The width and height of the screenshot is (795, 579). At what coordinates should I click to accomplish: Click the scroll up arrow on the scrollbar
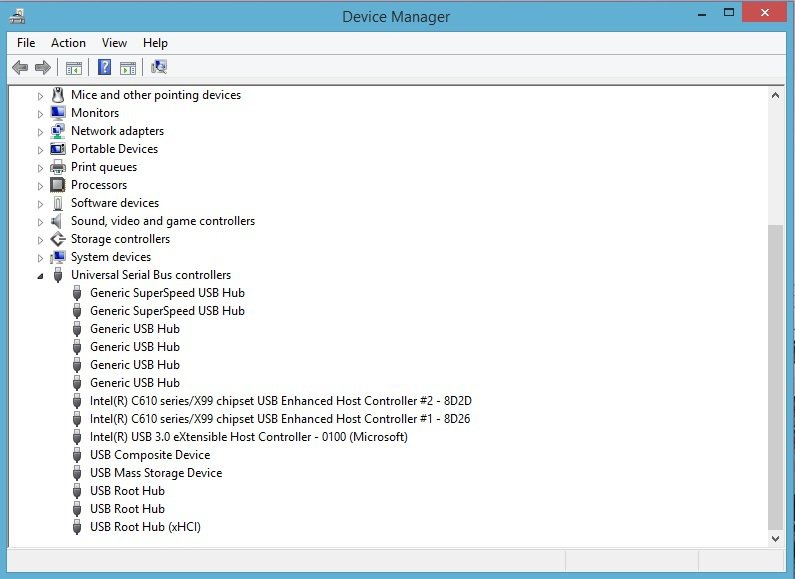pyautogui.click(x=775, y=95)
